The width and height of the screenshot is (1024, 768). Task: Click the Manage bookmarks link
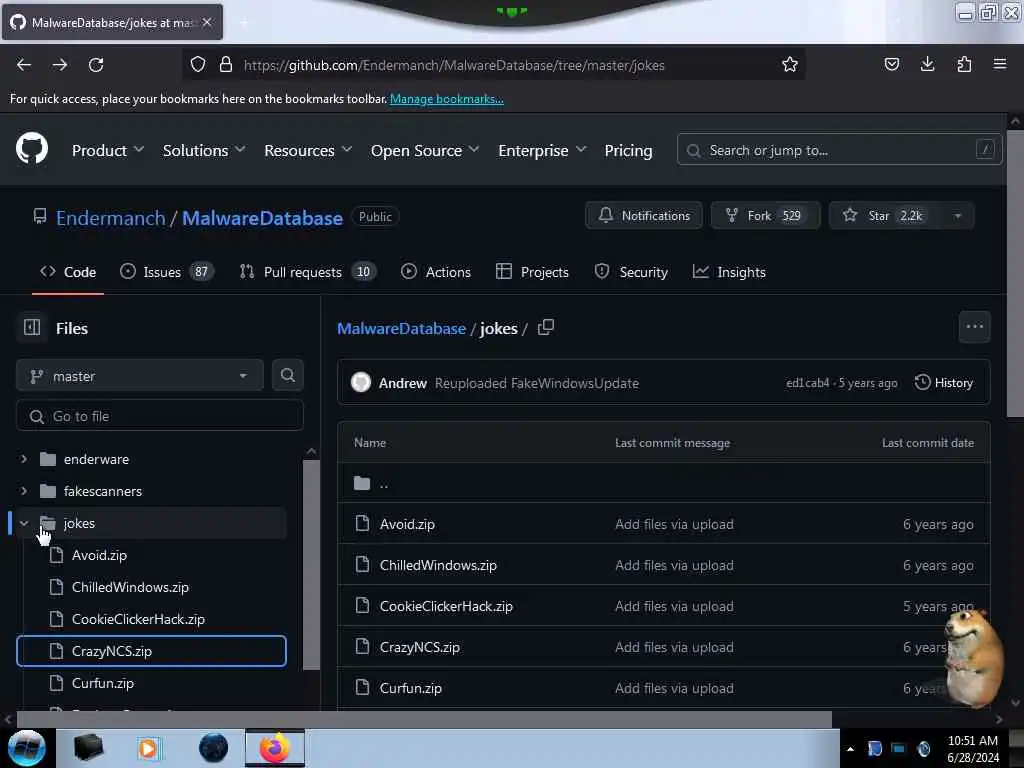click(x=447, y=99)
